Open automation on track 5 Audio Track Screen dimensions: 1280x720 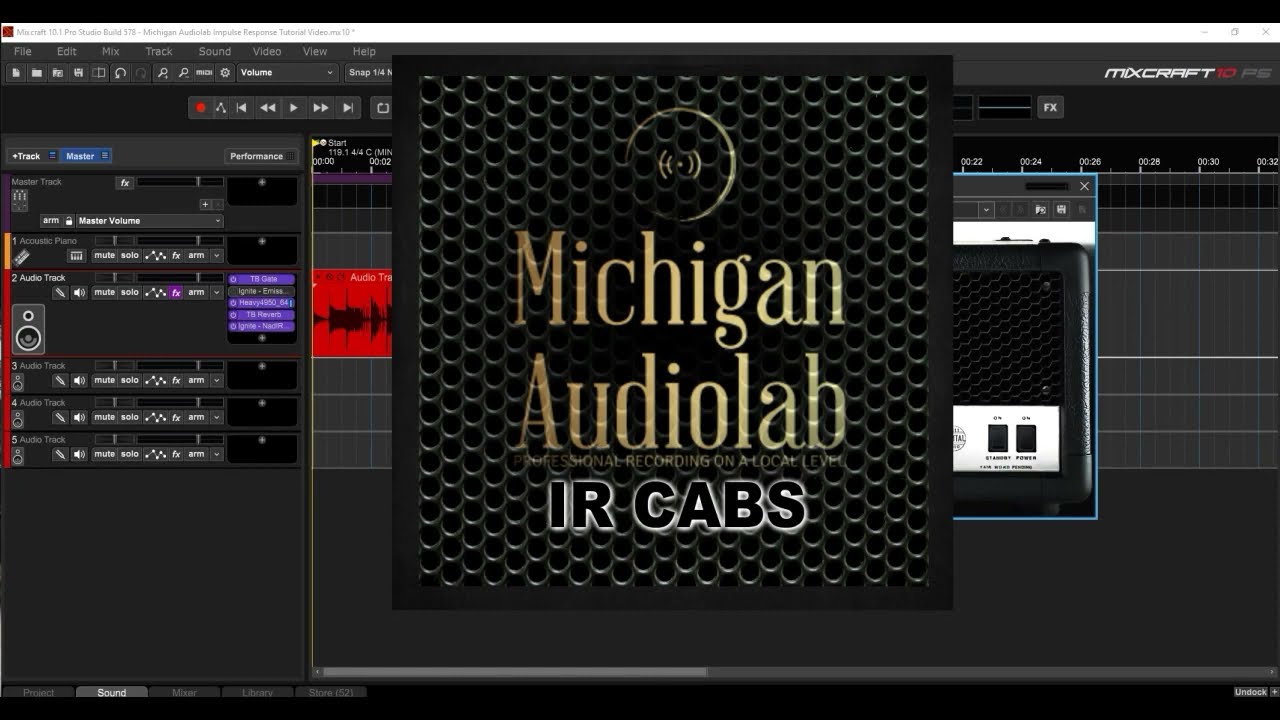155,455
